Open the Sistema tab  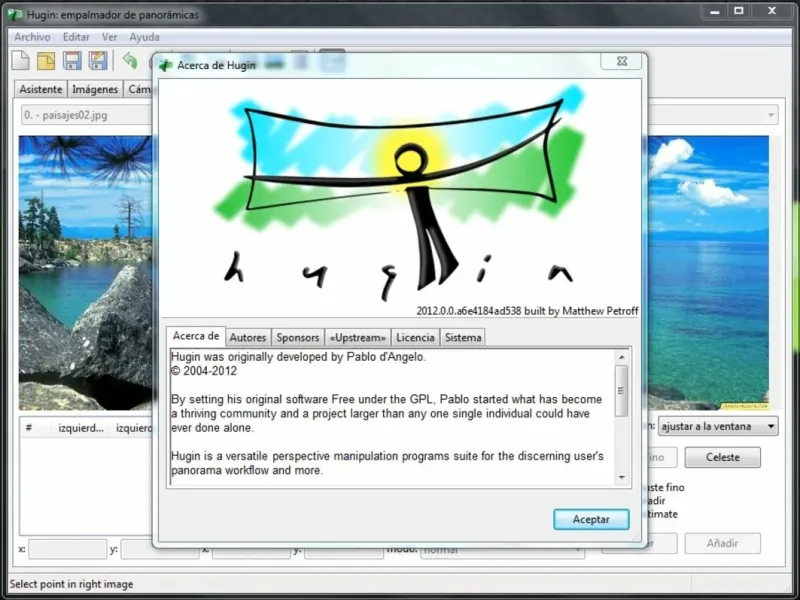(463, 337)
